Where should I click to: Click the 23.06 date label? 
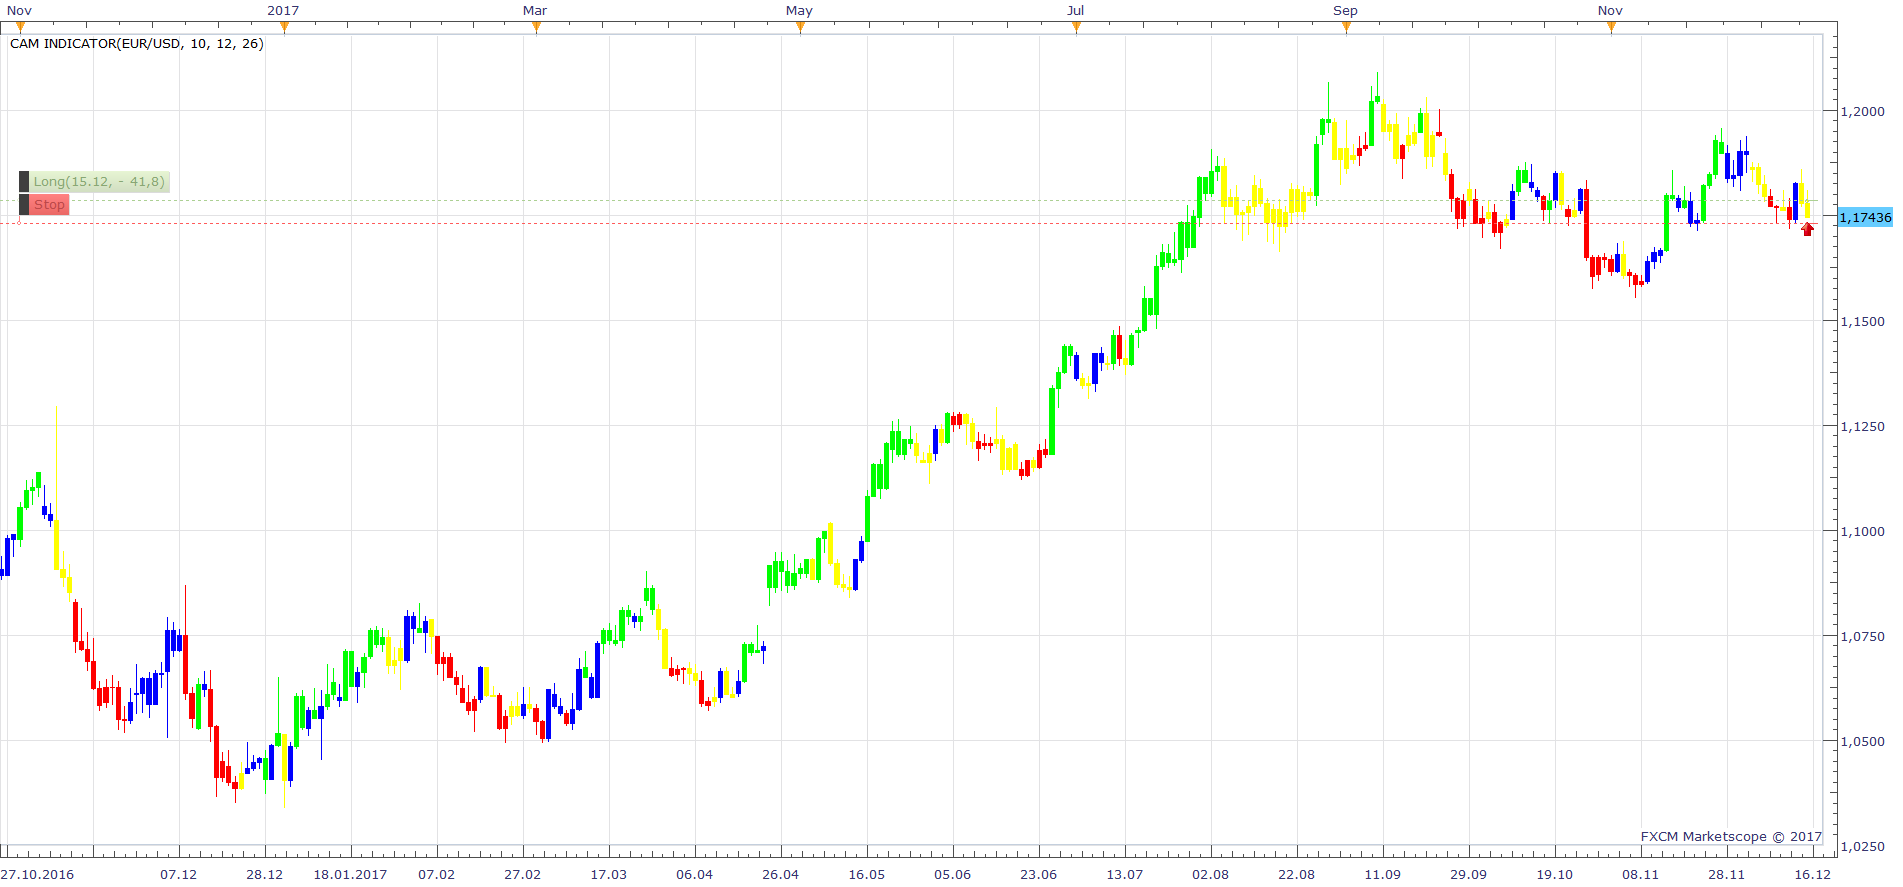point(1039,874)
